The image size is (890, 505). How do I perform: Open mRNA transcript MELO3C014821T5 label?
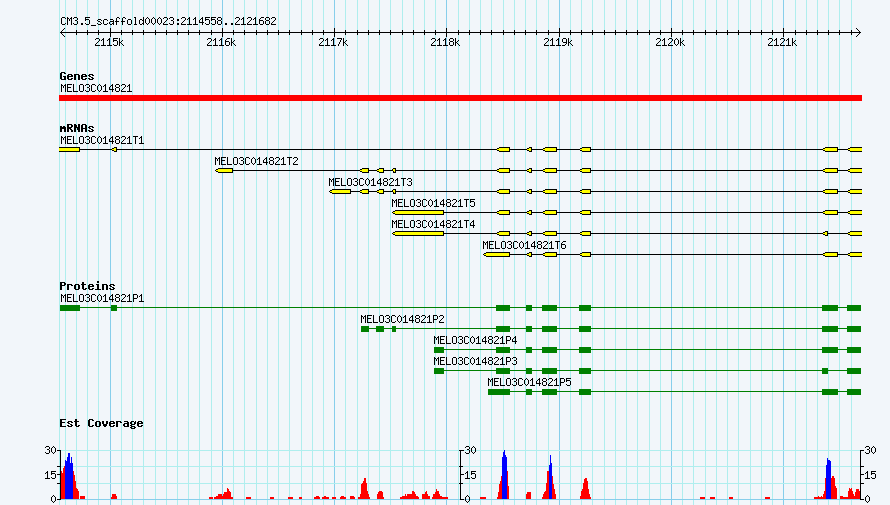(433, 203)
